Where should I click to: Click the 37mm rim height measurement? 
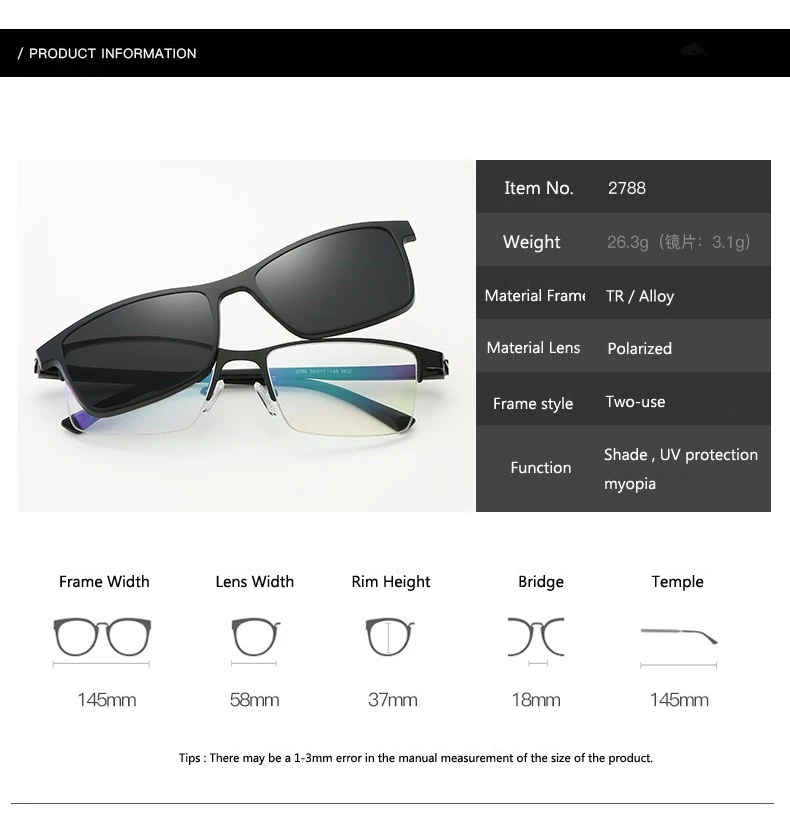coord(392,700)
